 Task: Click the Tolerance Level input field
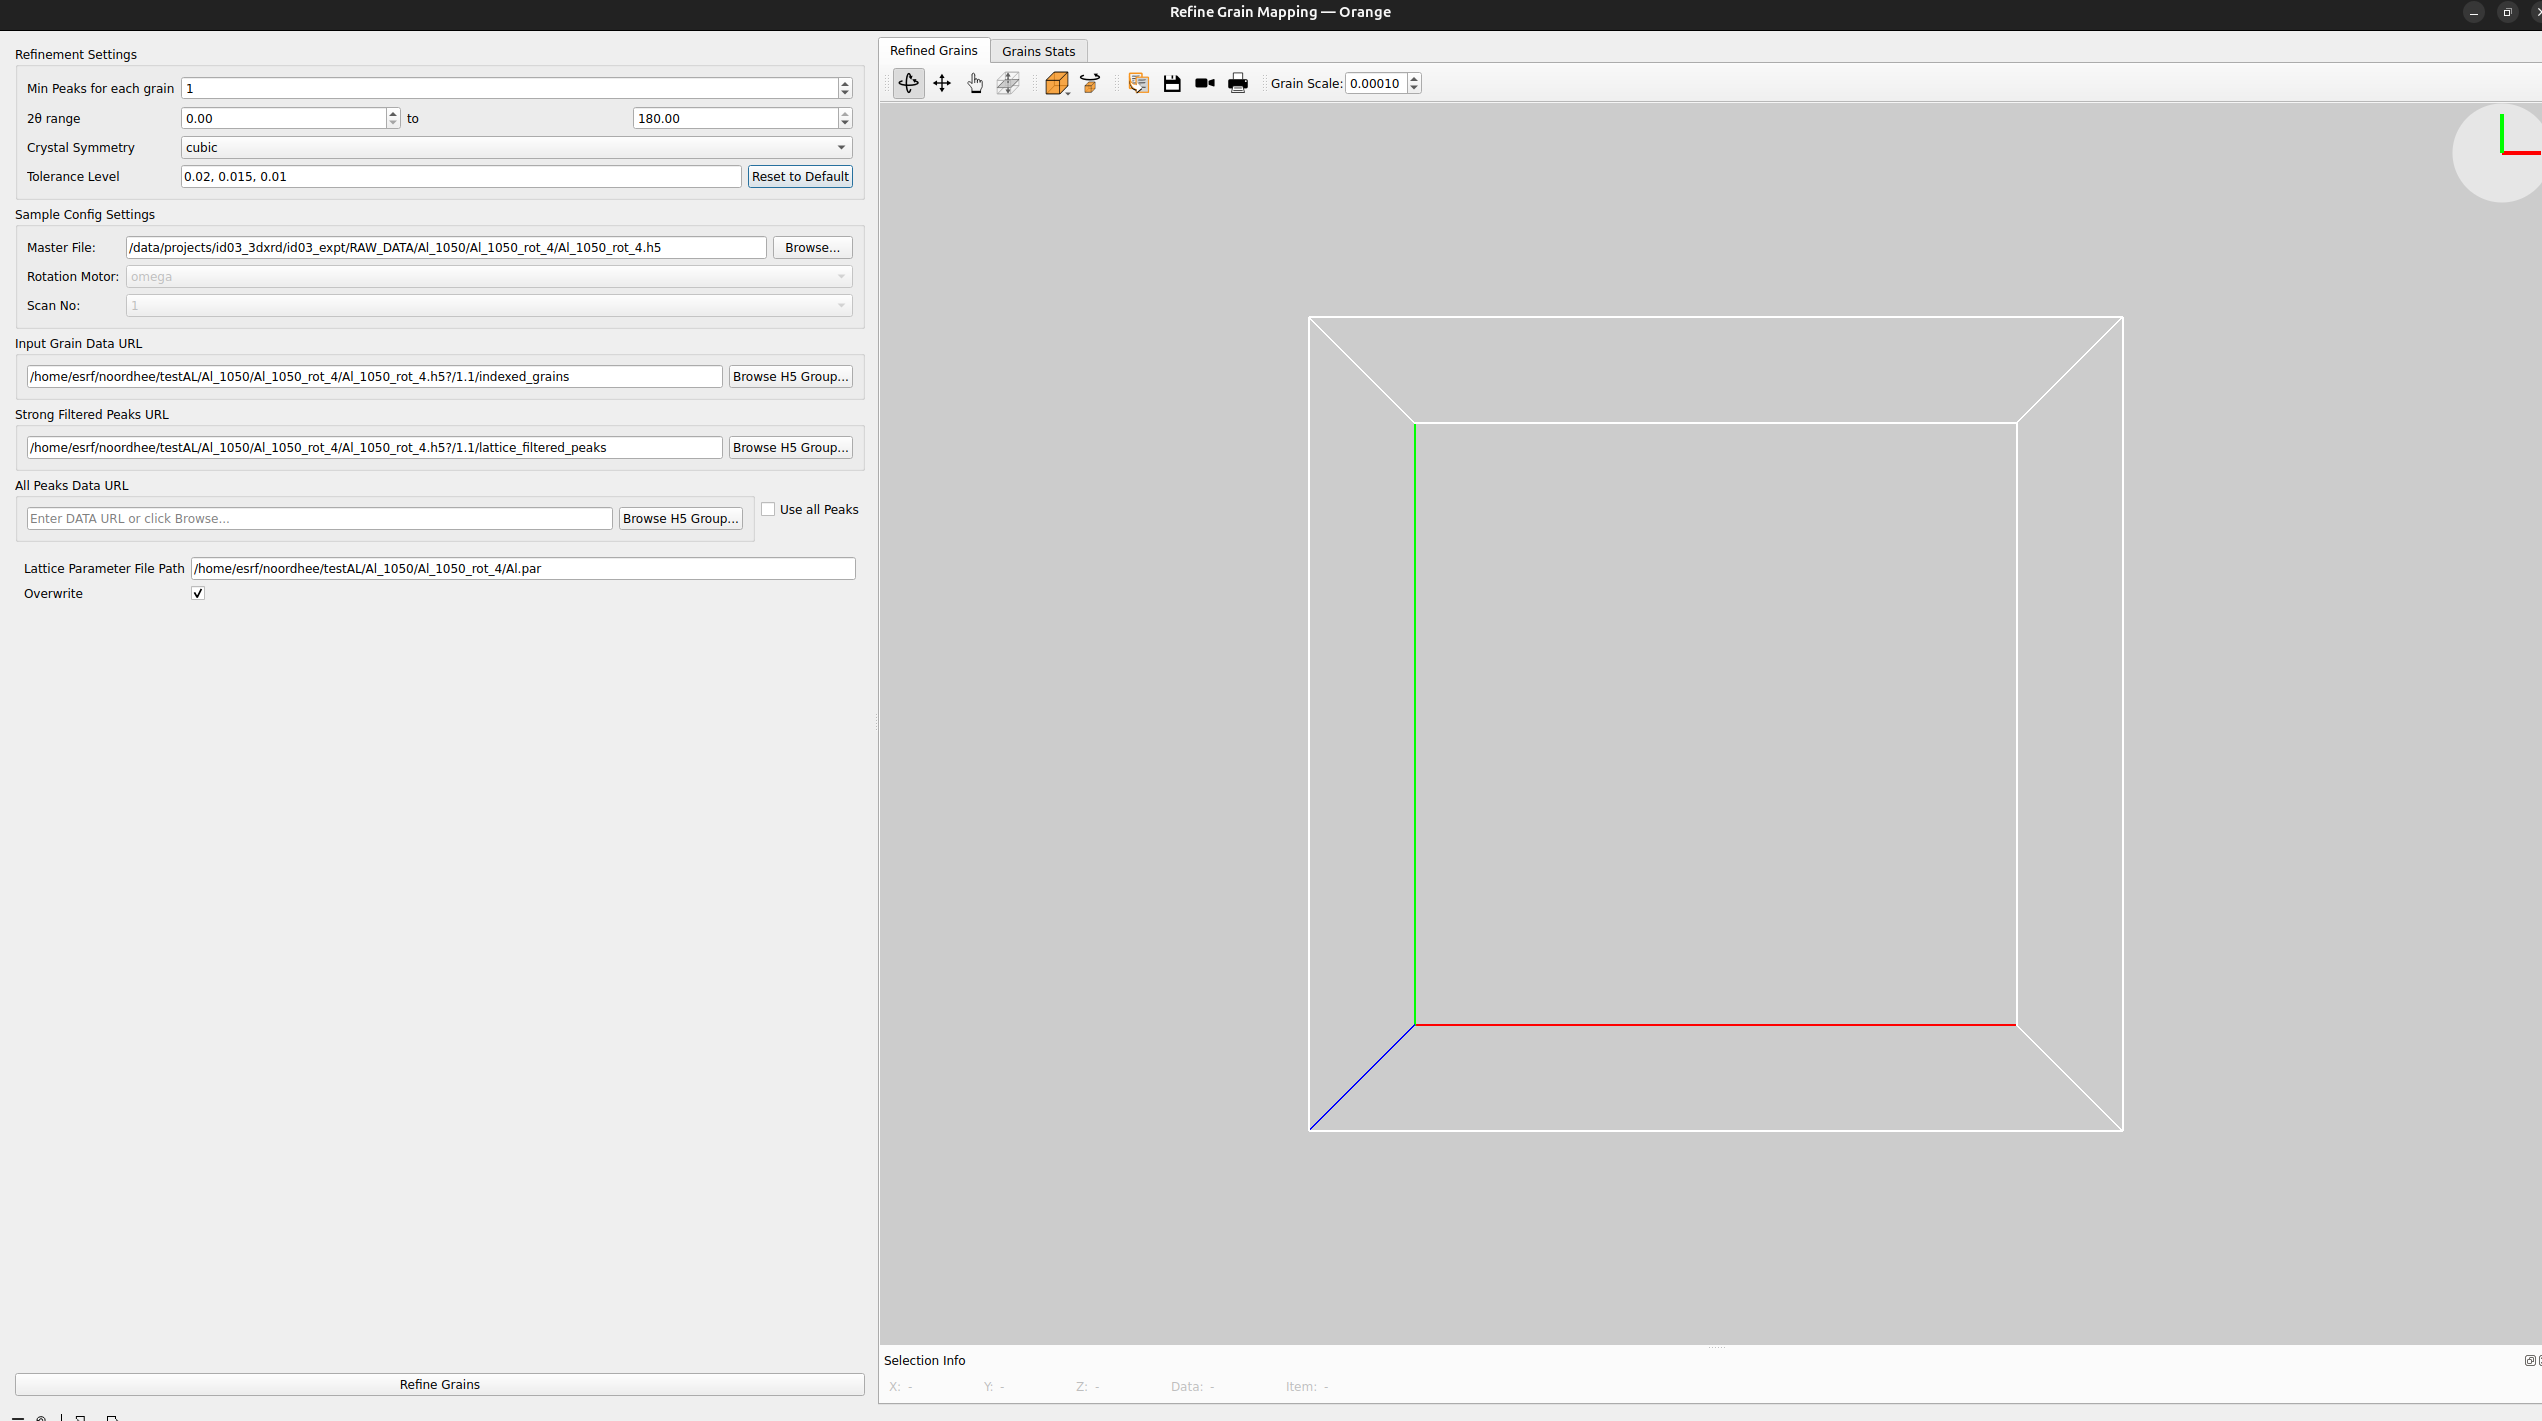461,176
